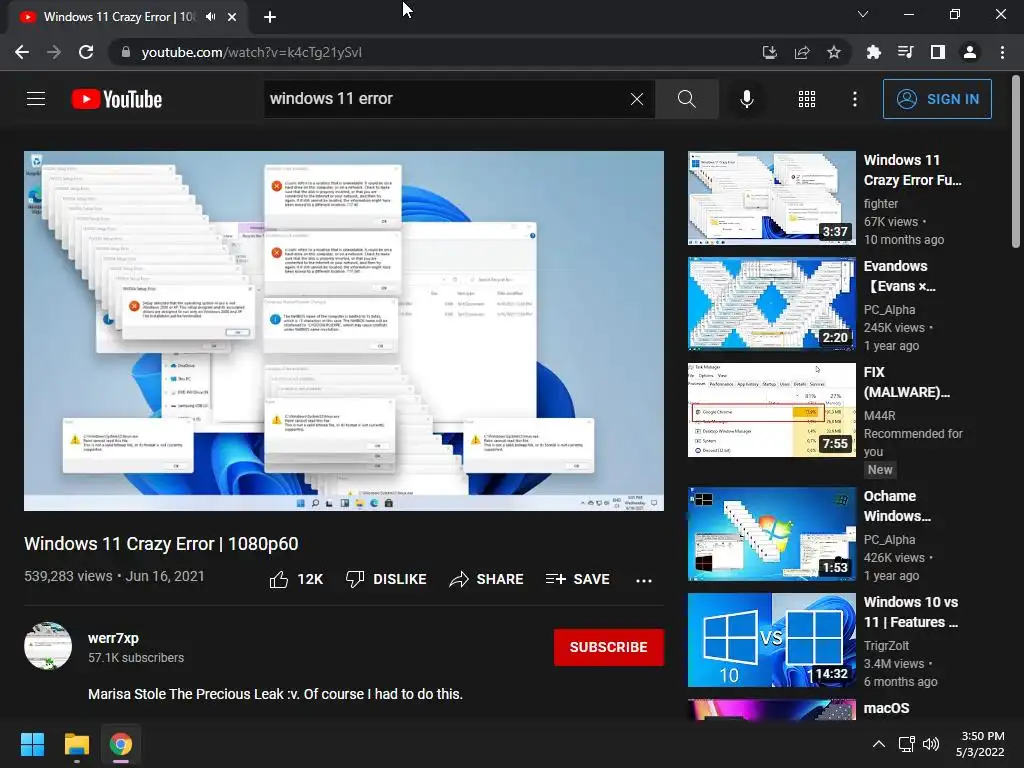Click the macOS video title
The height and width of the screenshot is (768, 1024).
click(886, 708)
